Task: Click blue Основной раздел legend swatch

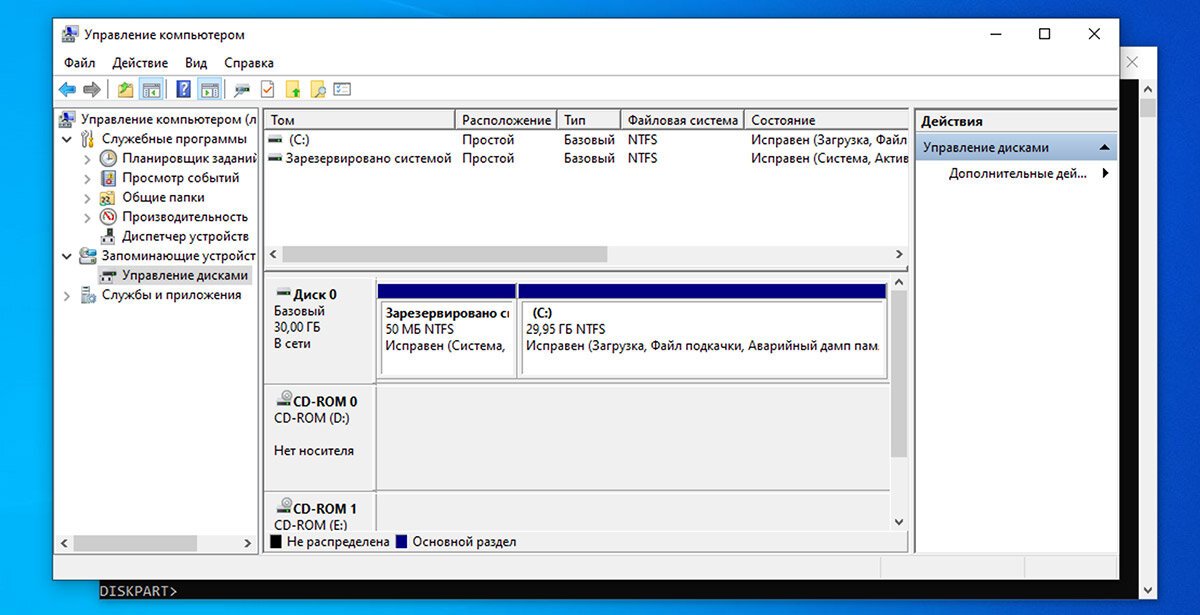Action: point(402,542)
